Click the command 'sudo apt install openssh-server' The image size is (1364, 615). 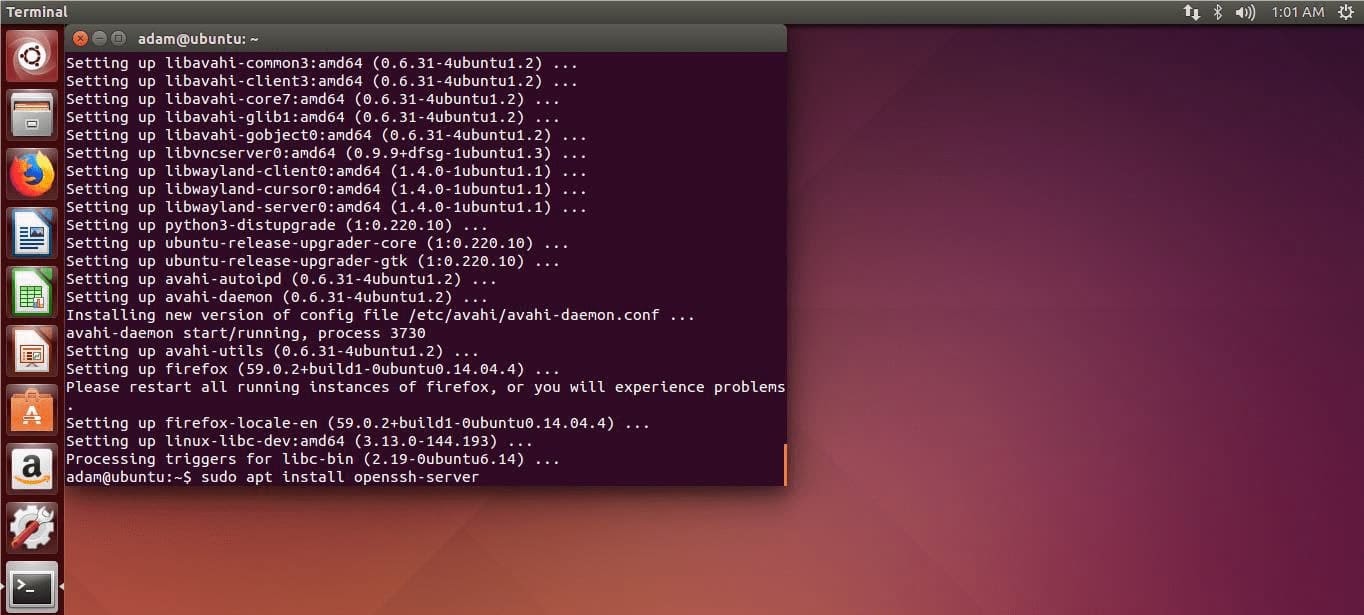coord(340,477)
